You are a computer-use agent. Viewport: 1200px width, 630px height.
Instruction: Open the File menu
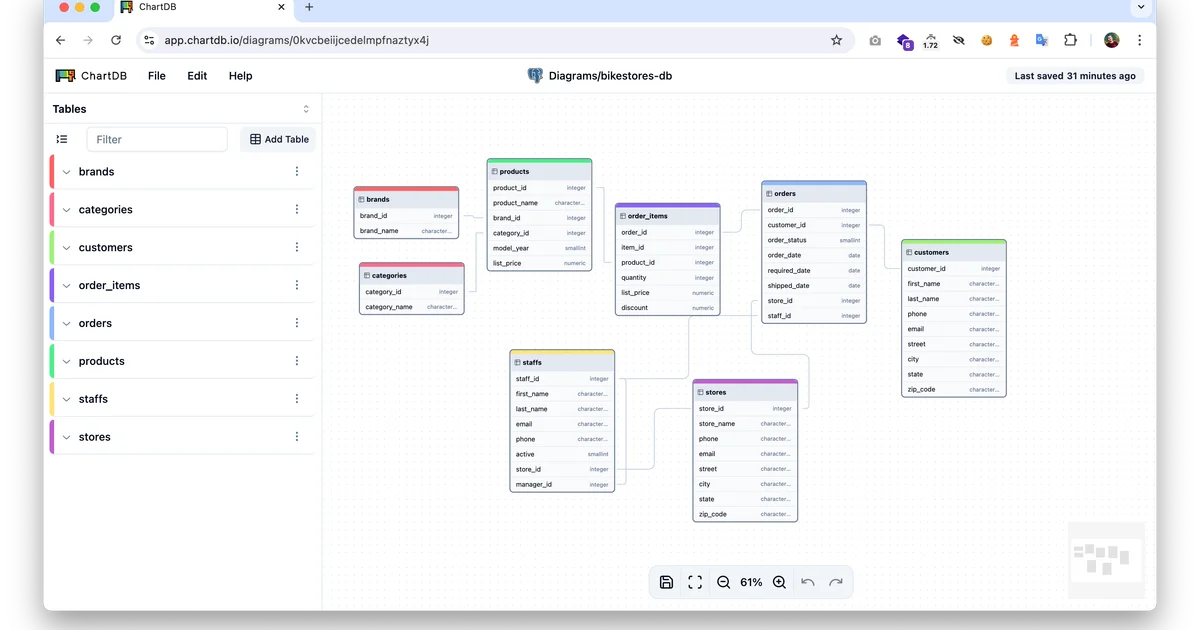(157, 76)
